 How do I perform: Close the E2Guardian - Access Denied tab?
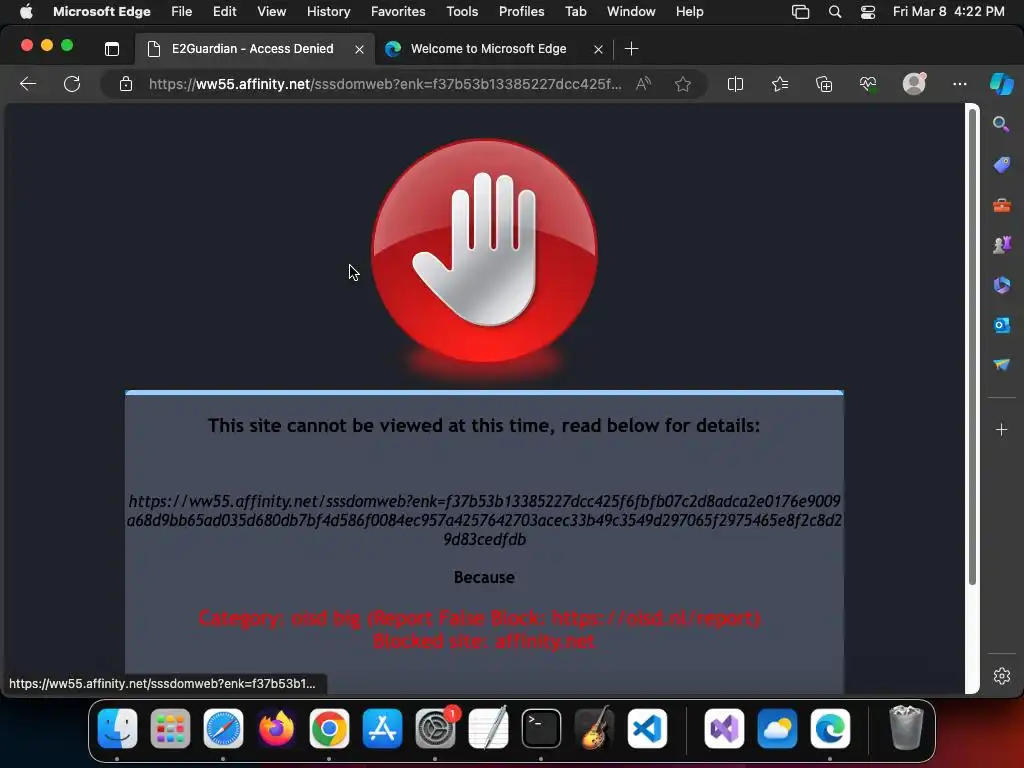tap(359, 49)
